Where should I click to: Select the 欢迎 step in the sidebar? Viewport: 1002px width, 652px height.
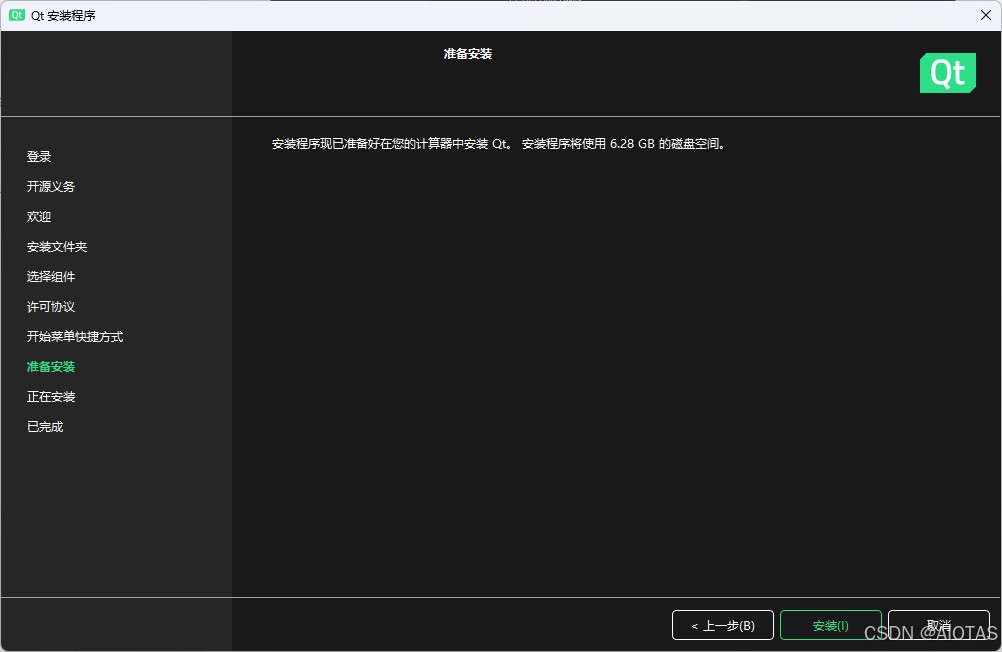(39, 217)
